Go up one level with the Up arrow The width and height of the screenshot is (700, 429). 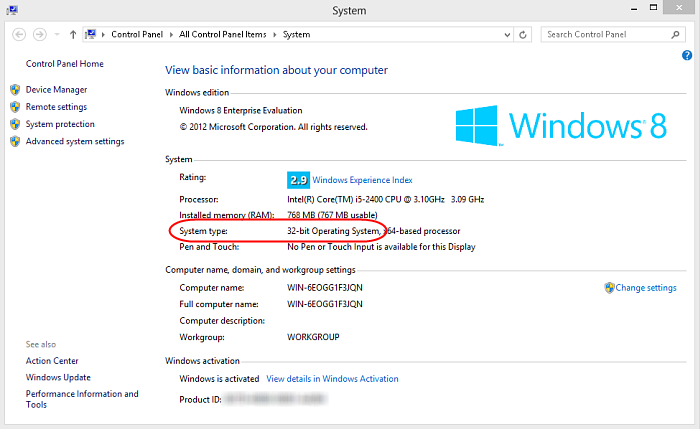tap(73, 34)
